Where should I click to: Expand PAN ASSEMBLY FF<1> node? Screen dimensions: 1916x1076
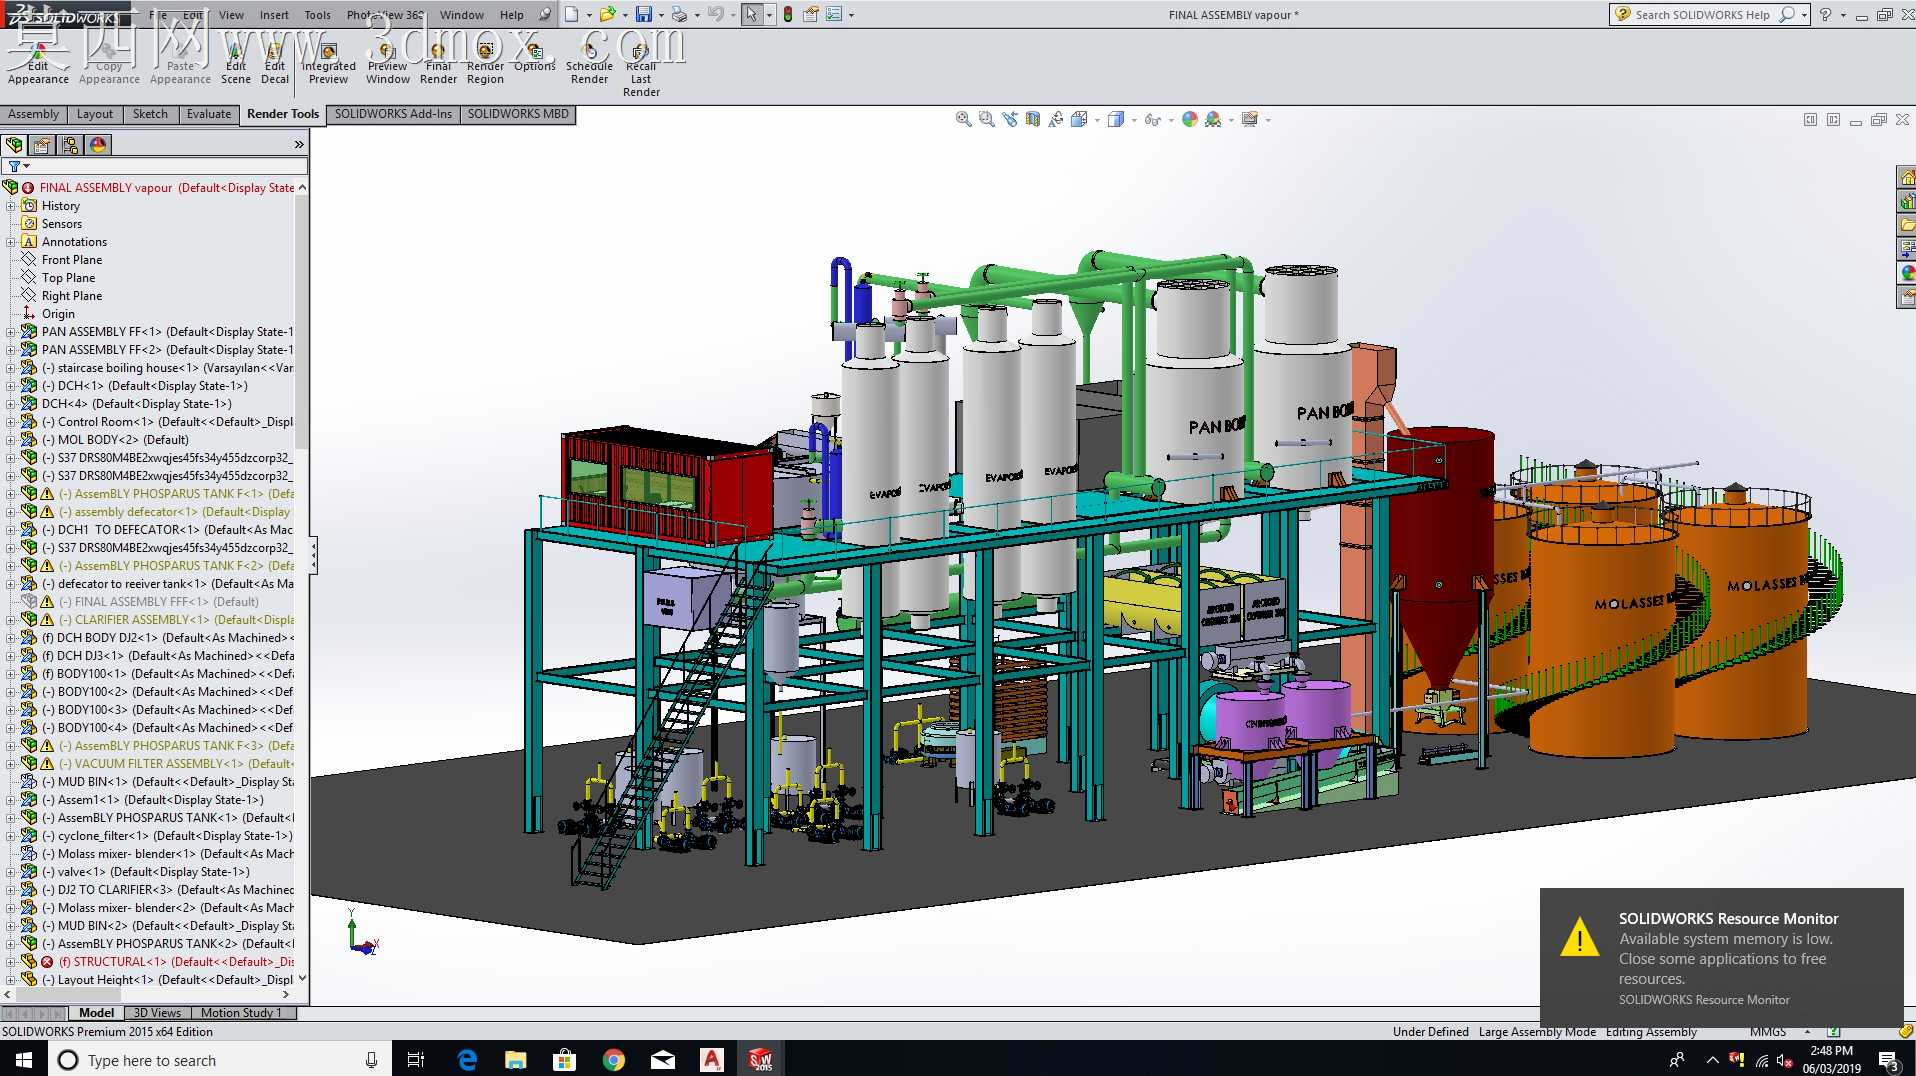tap(11, 332)
